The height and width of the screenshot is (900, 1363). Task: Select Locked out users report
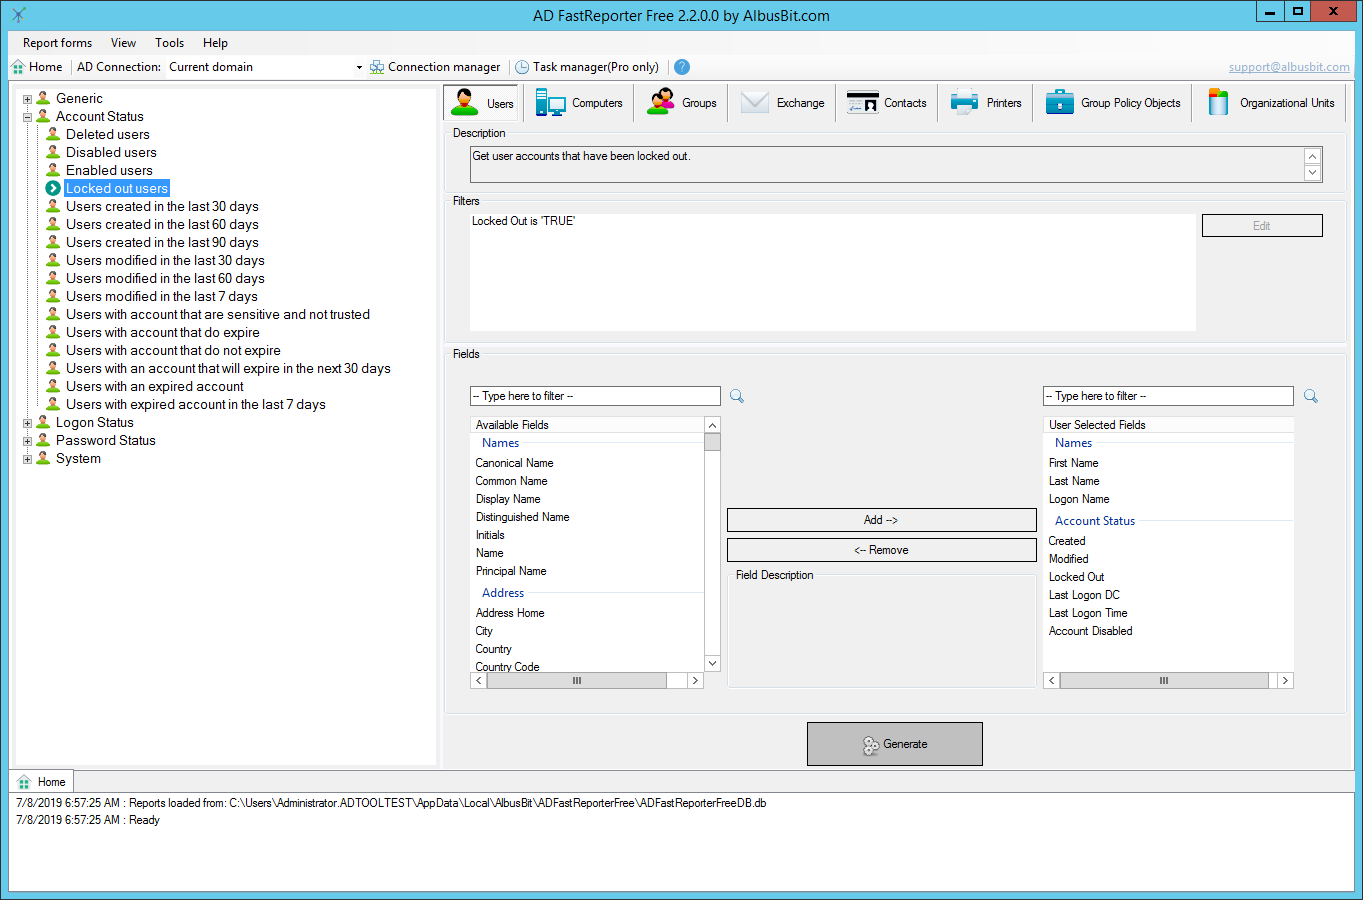[117, 189]
